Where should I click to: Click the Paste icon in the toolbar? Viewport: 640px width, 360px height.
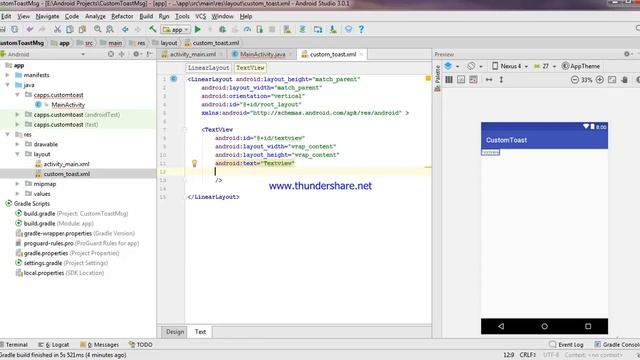click(82, 29)
